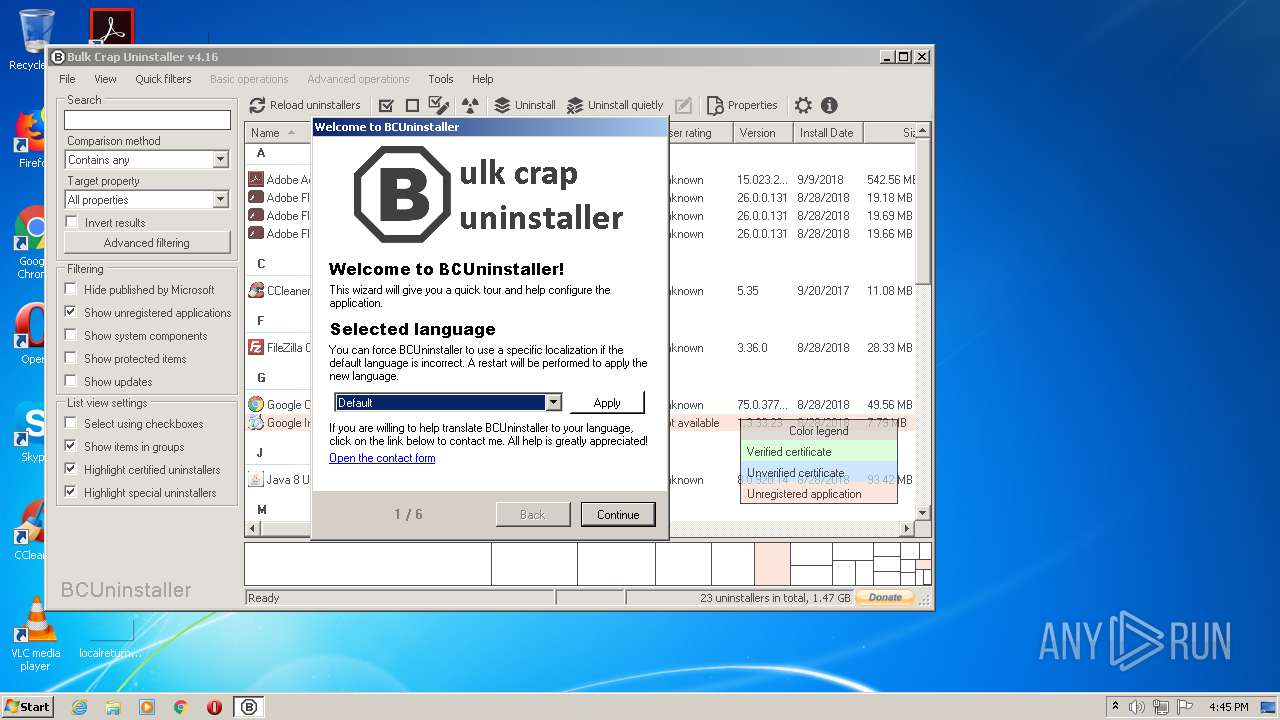The image size is (1280, 720).
Task: Select the Java 8 list entry icon
Action: [256, 480]
